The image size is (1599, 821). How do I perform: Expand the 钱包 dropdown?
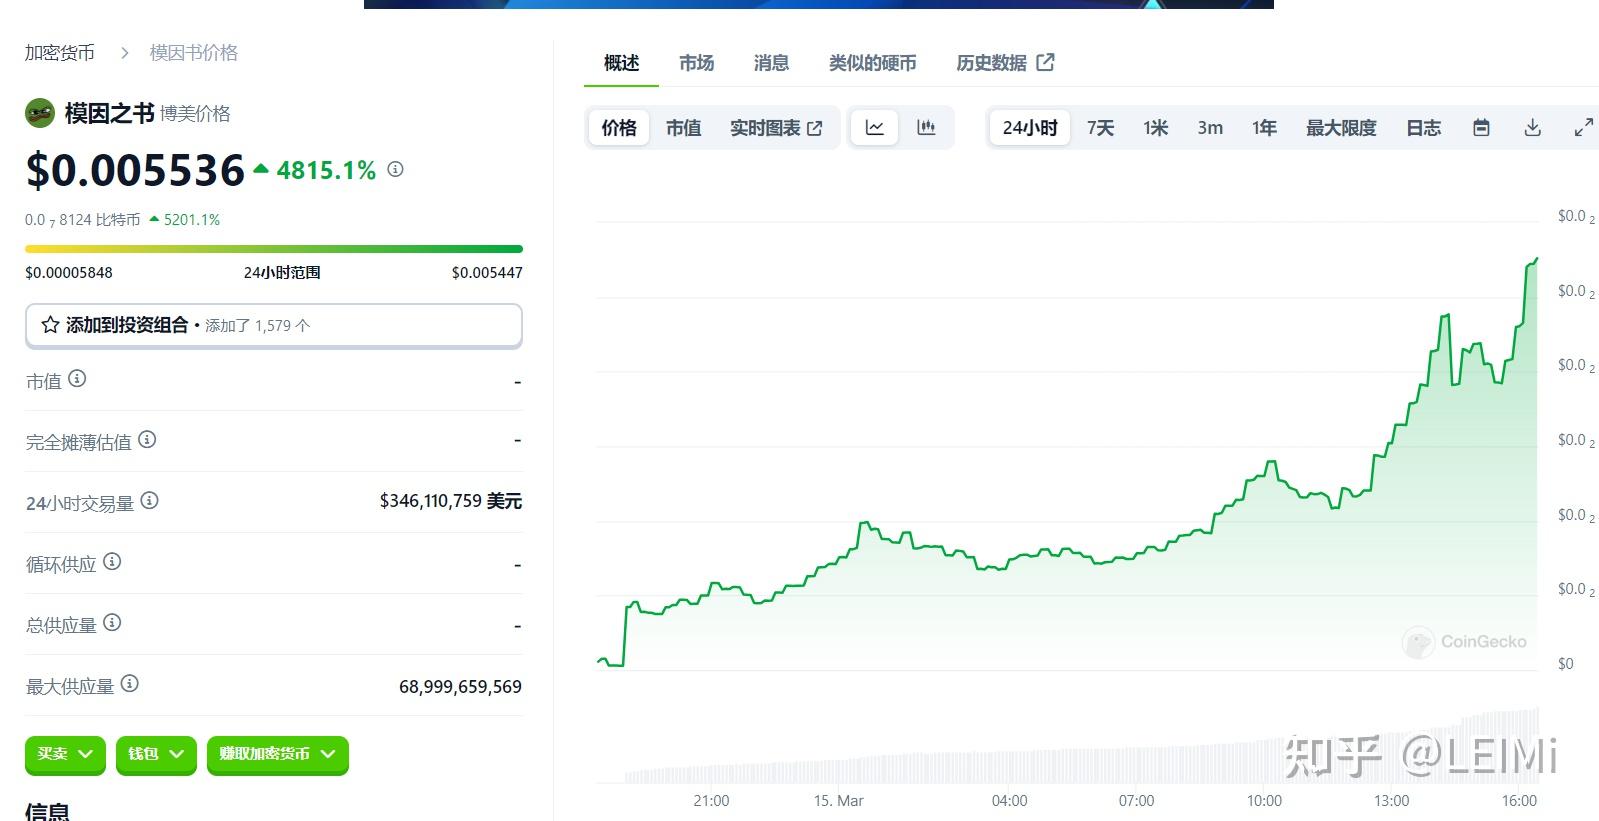pyautogui.click(x=156, y=754)
